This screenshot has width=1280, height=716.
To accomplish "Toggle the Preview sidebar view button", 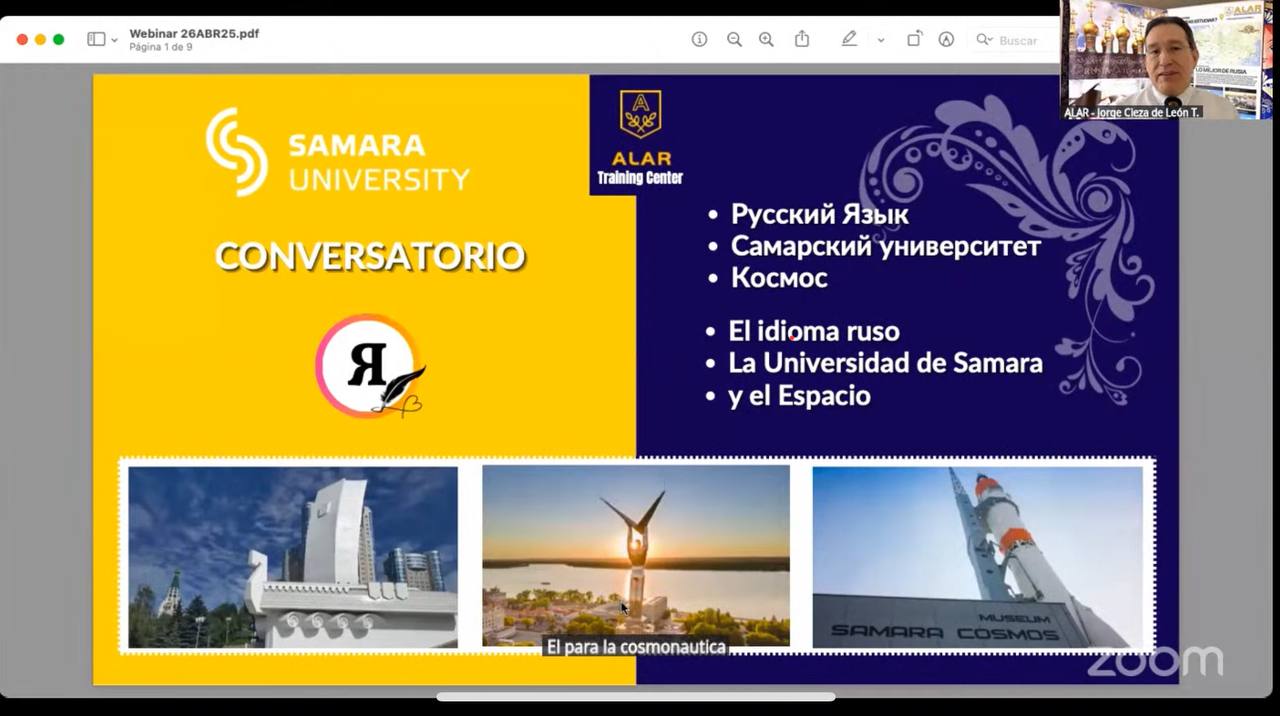I will click(96, 39).
